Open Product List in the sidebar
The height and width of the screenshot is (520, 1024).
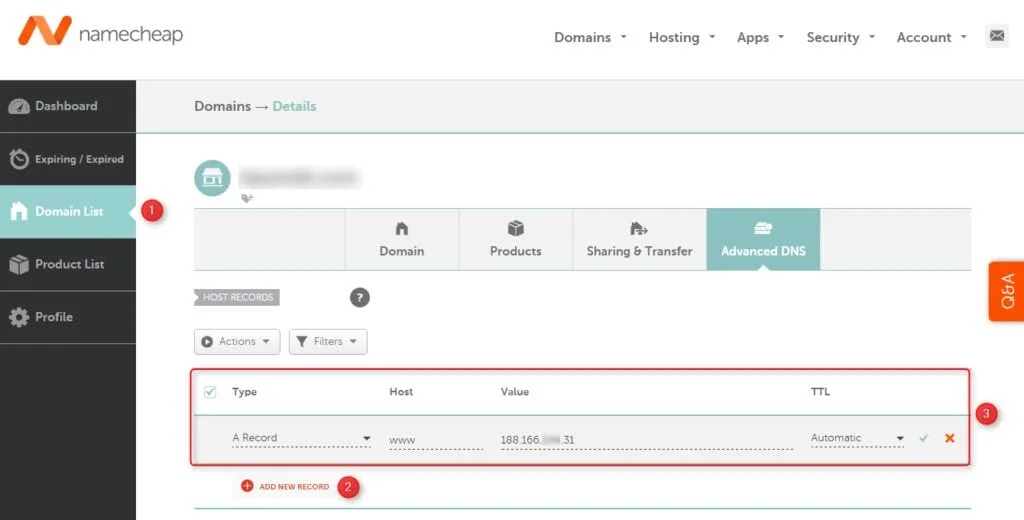[68, 265]
